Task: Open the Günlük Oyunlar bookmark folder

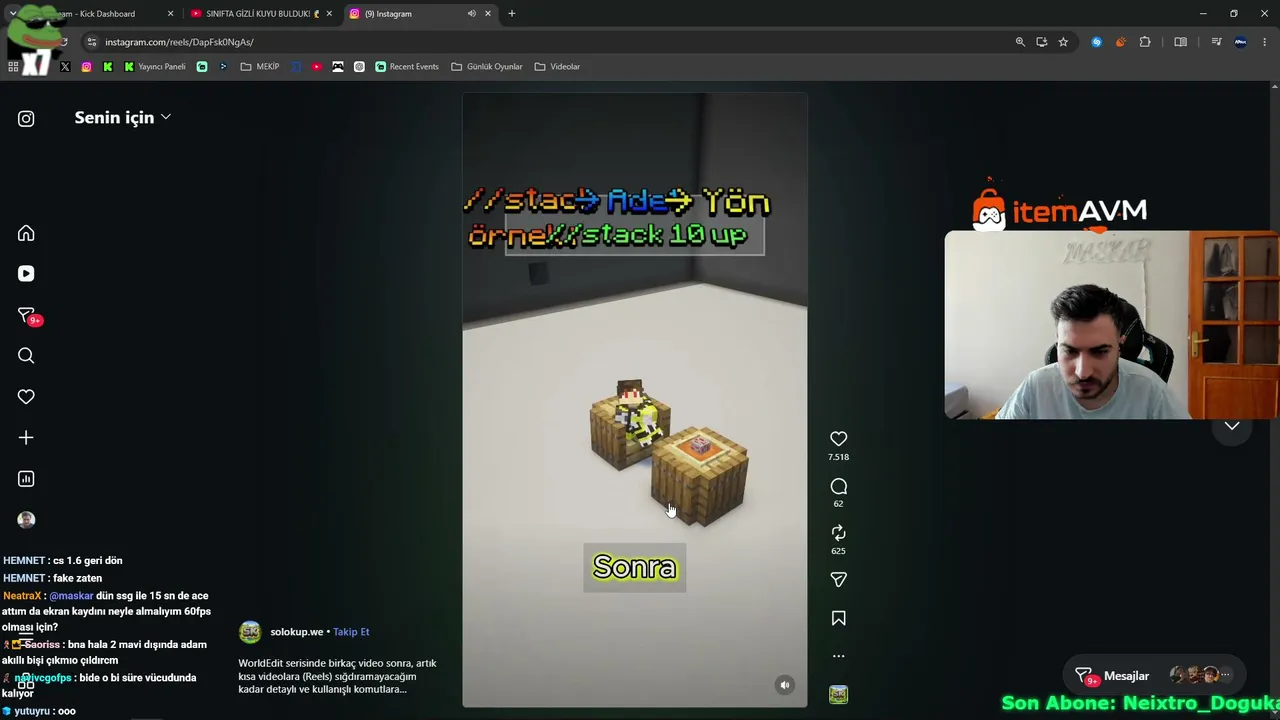Action: (487, 67)
